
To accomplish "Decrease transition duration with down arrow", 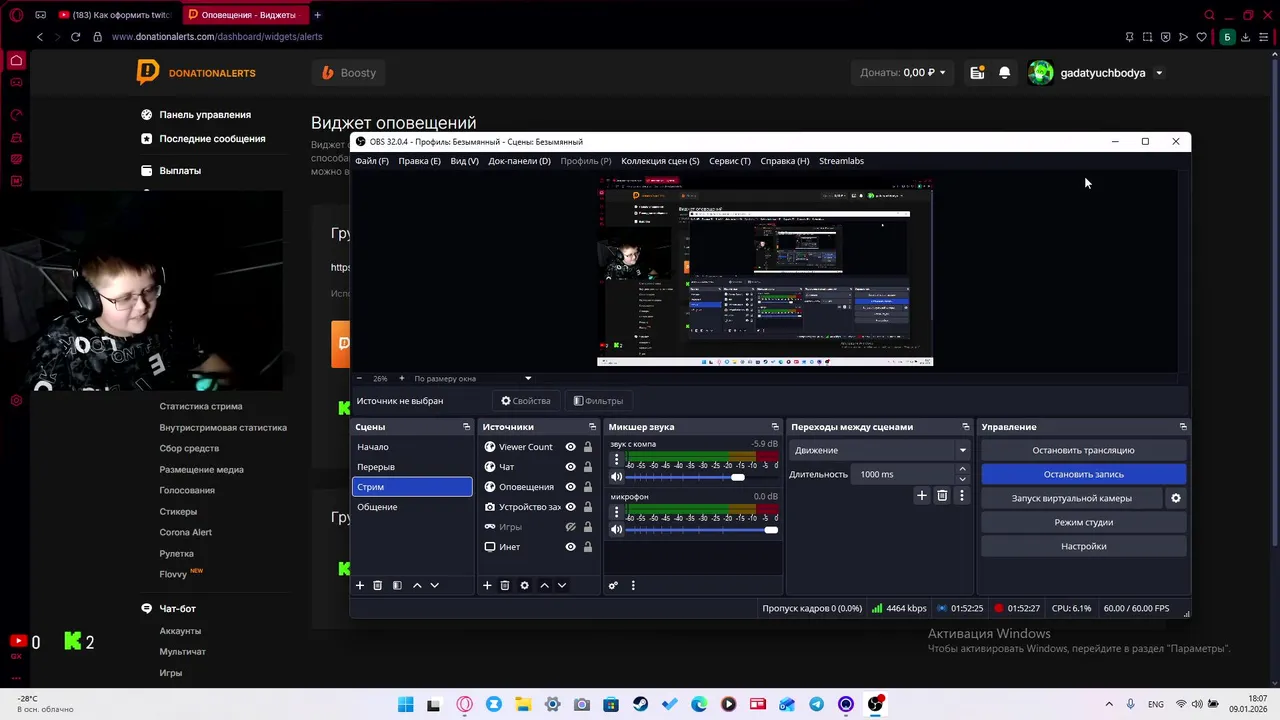I will pyautogui.click(x=963, y=479).
